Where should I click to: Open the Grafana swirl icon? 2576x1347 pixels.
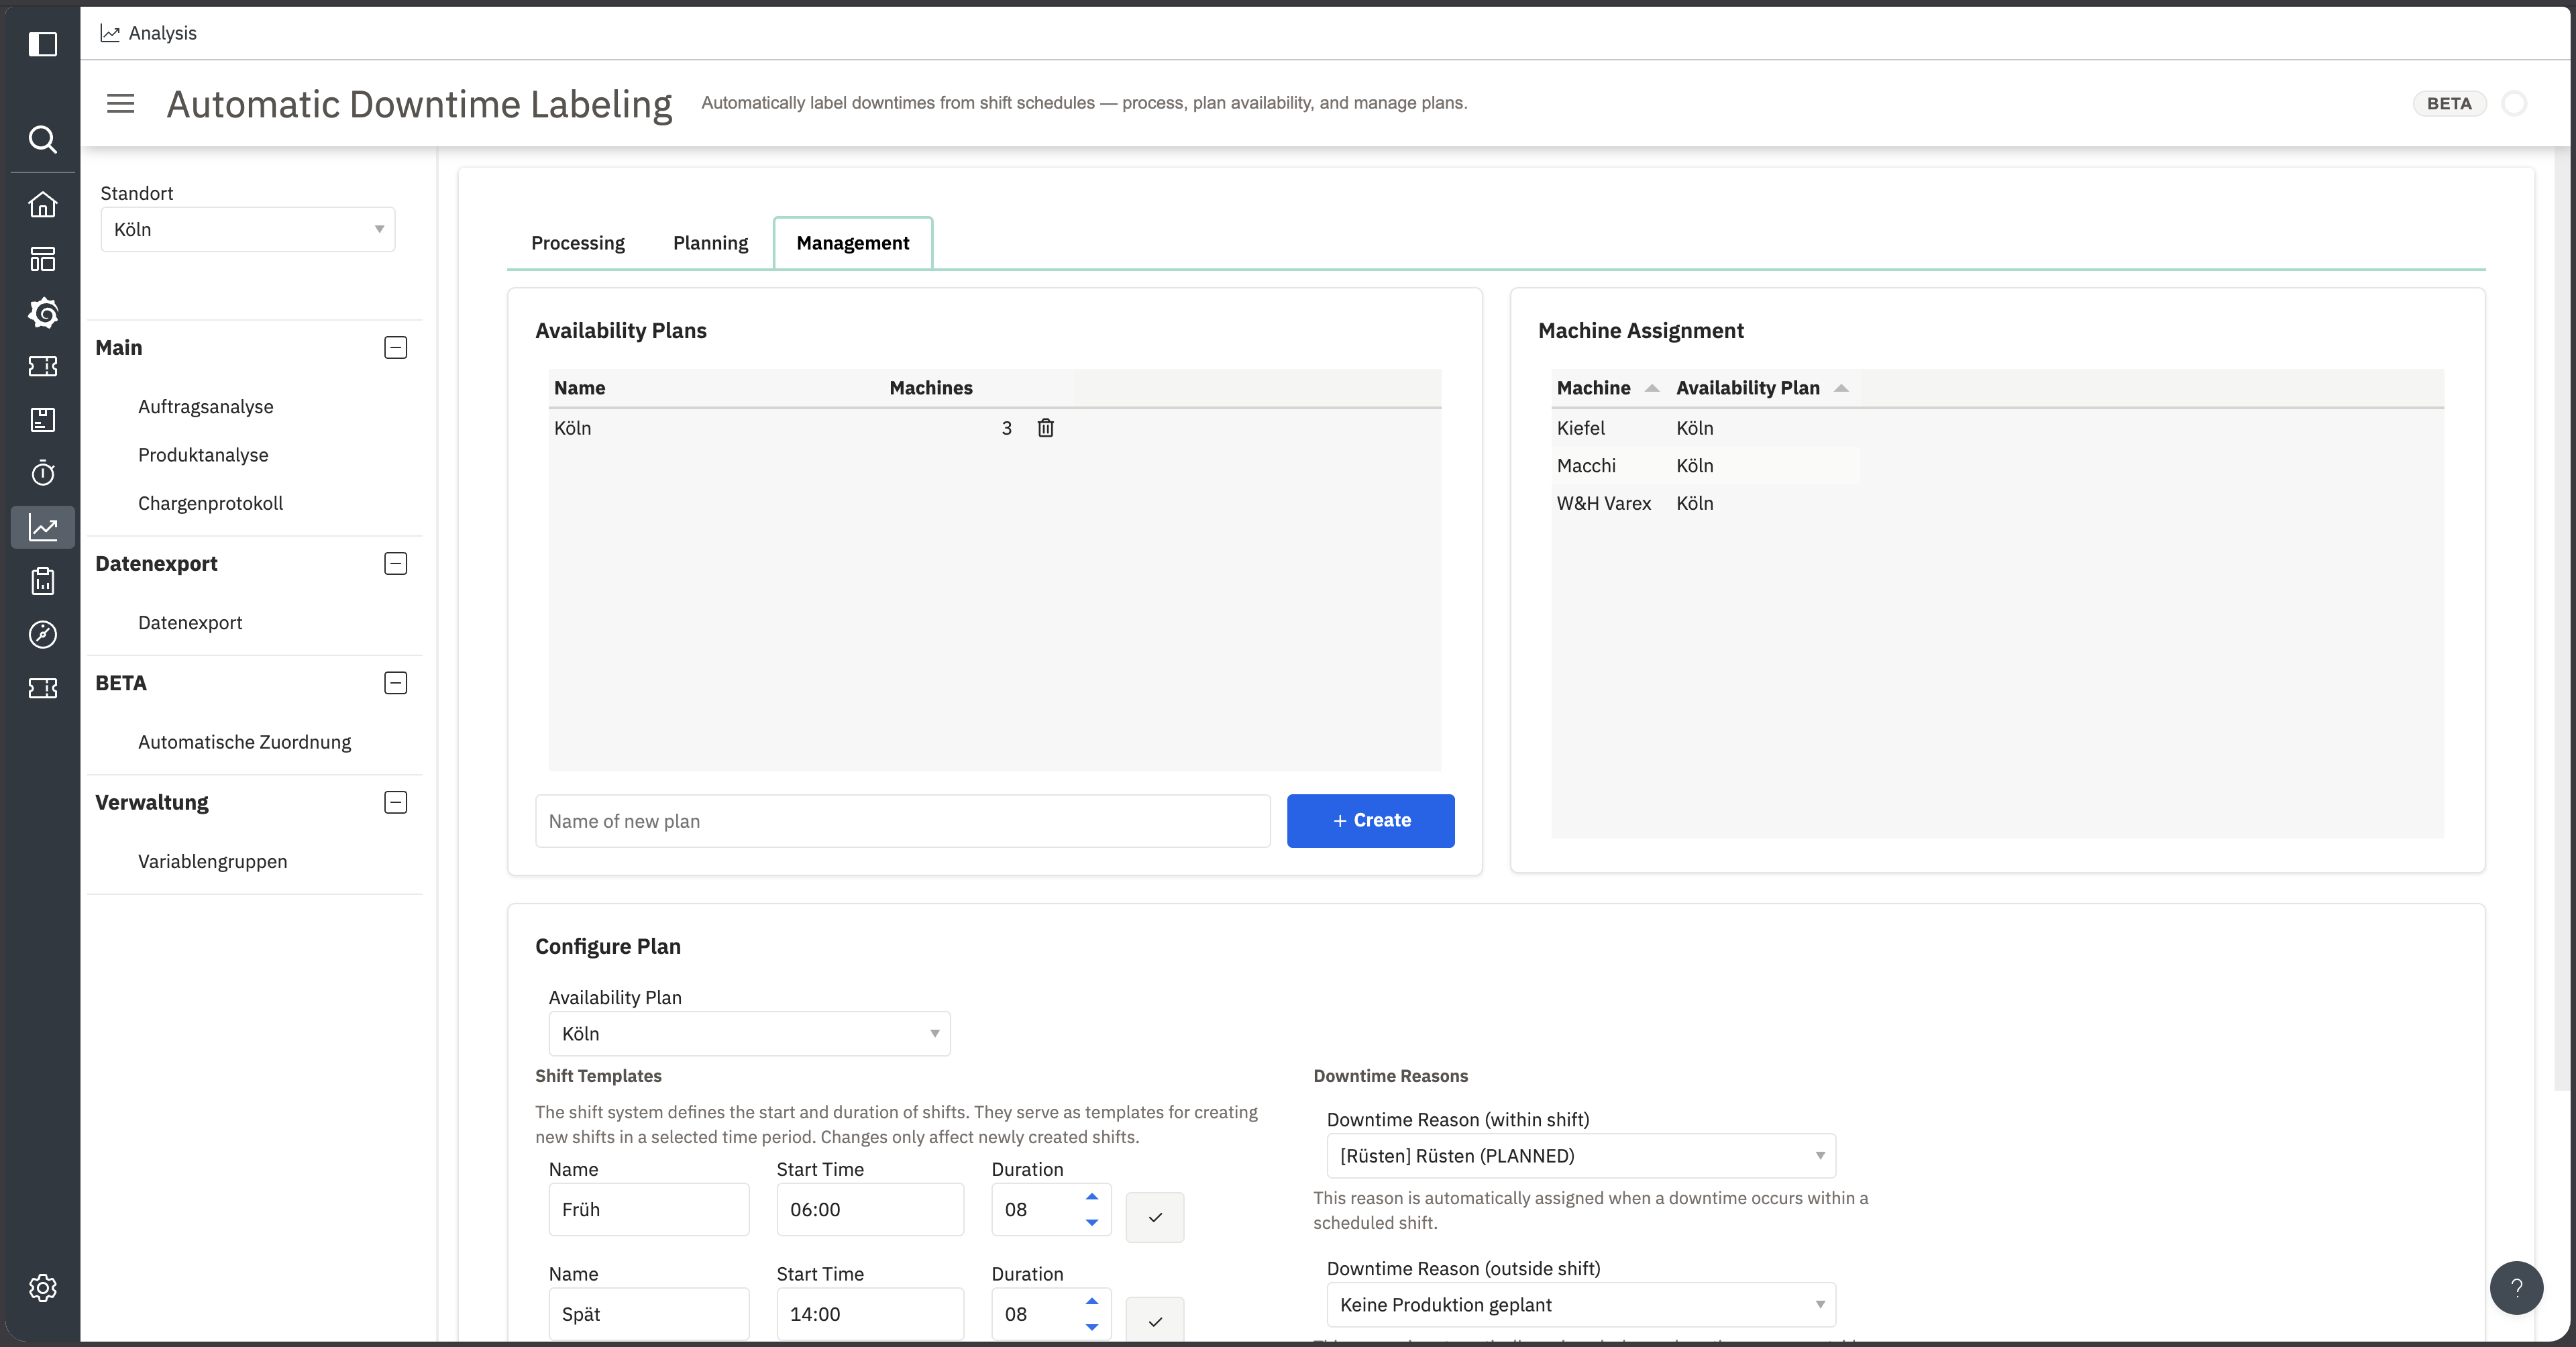(42, 313)
